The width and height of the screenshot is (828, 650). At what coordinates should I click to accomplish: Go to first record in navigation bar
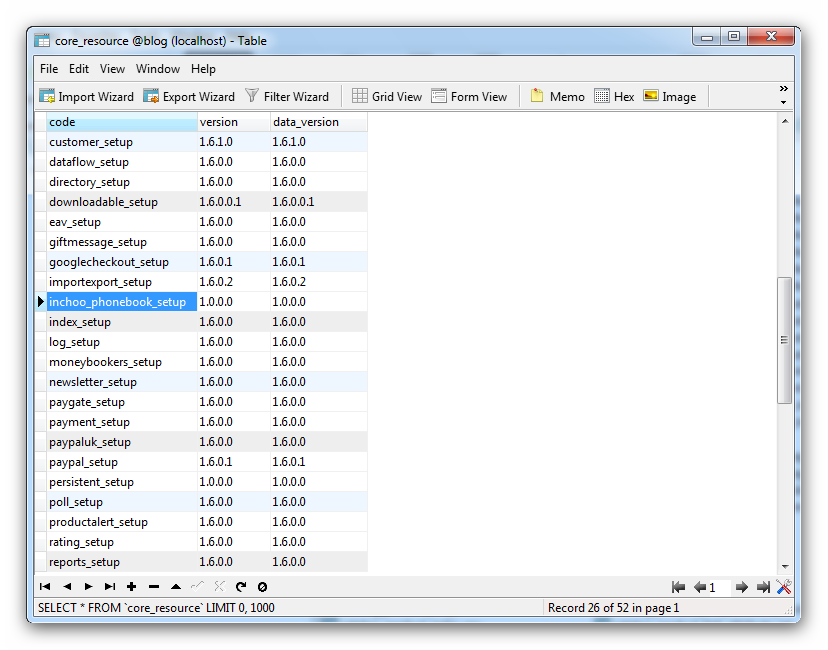(x=45, y=587)
